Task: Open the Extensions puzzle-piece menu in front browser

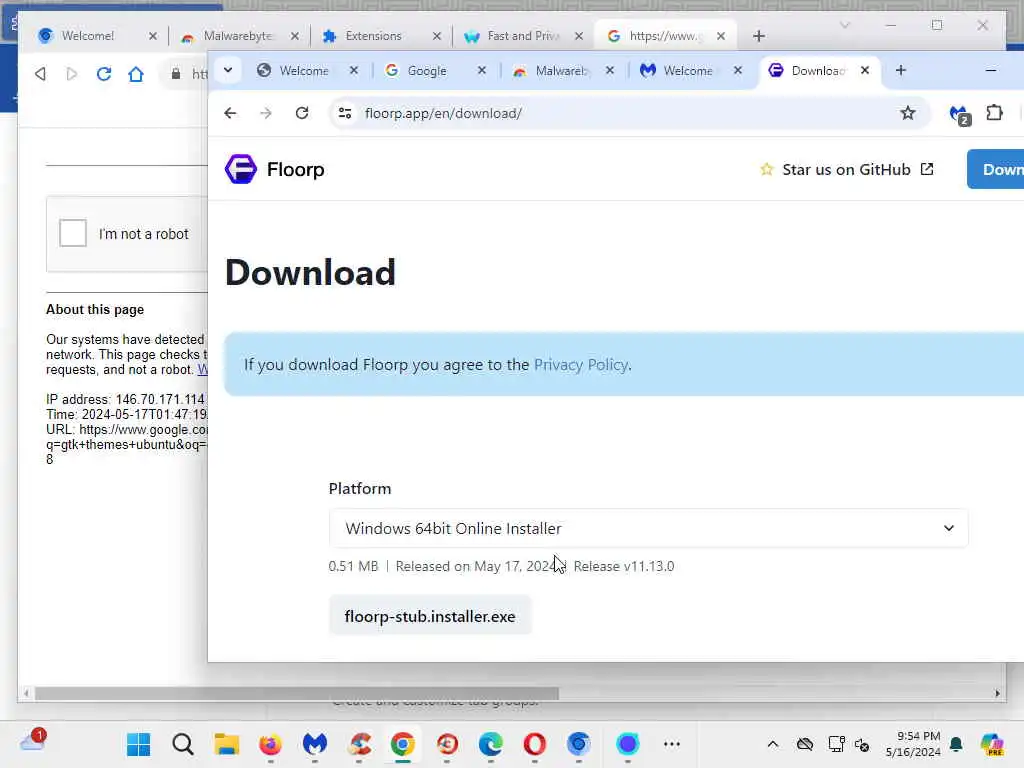Action: (994, 113)
